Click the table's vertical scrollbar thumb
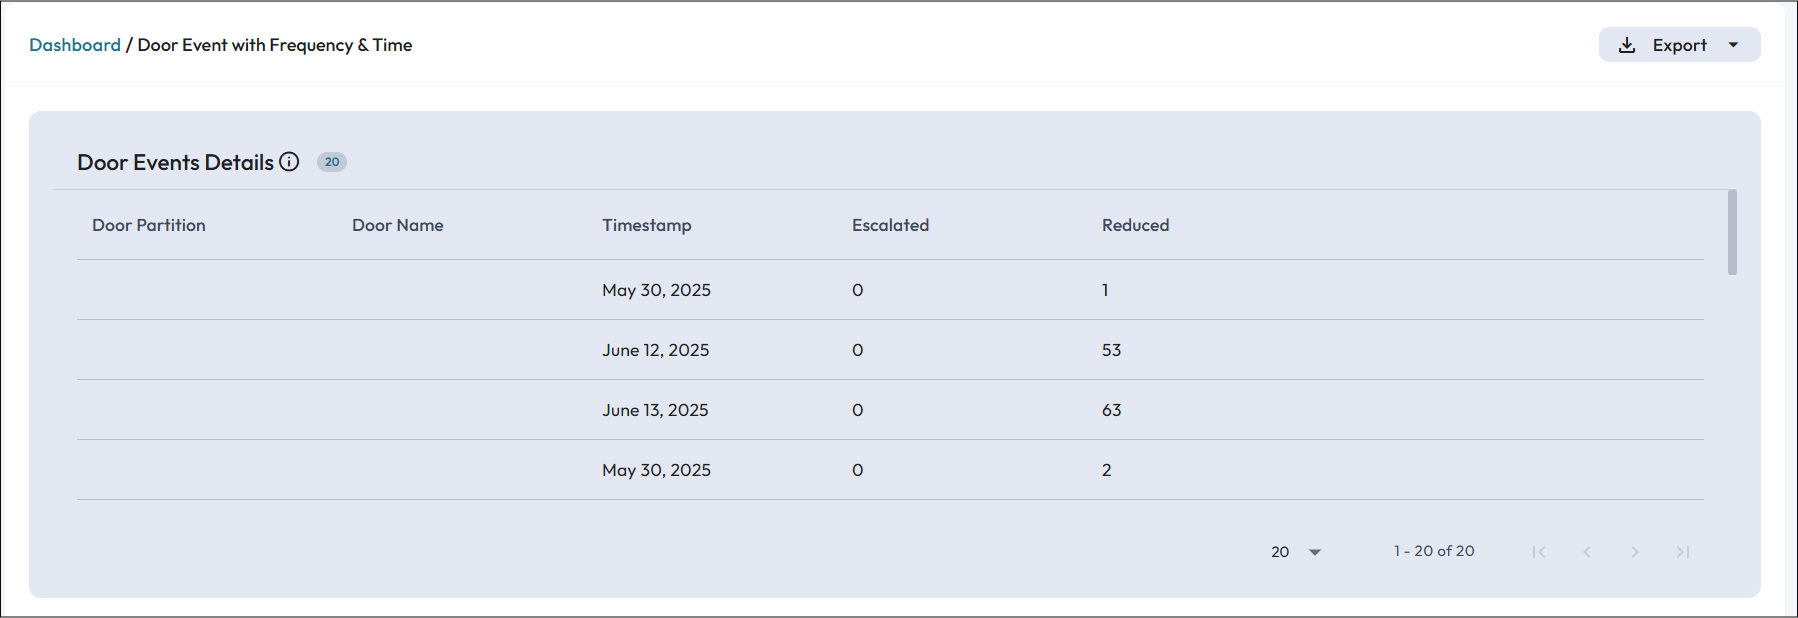 tap(1732, 232)
